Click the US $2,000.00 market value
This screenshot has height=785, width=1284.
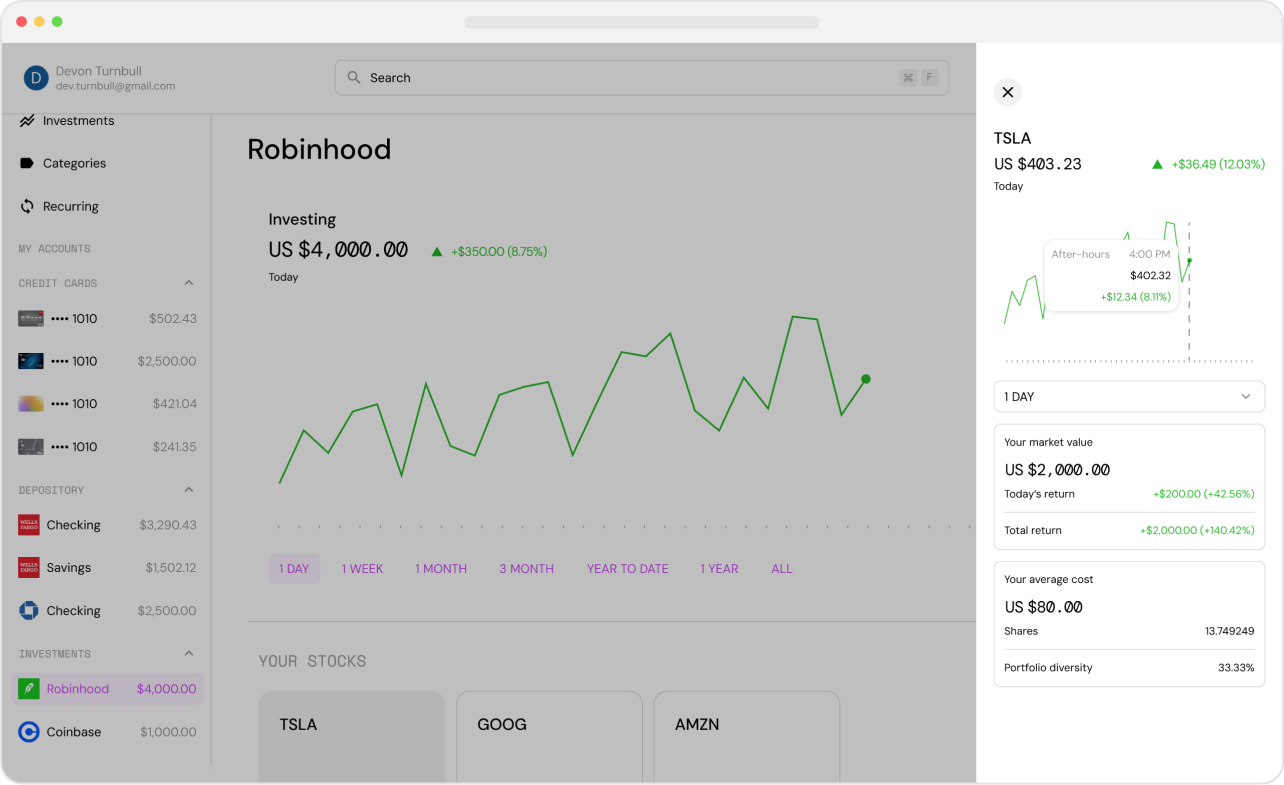click(1057, 470)
